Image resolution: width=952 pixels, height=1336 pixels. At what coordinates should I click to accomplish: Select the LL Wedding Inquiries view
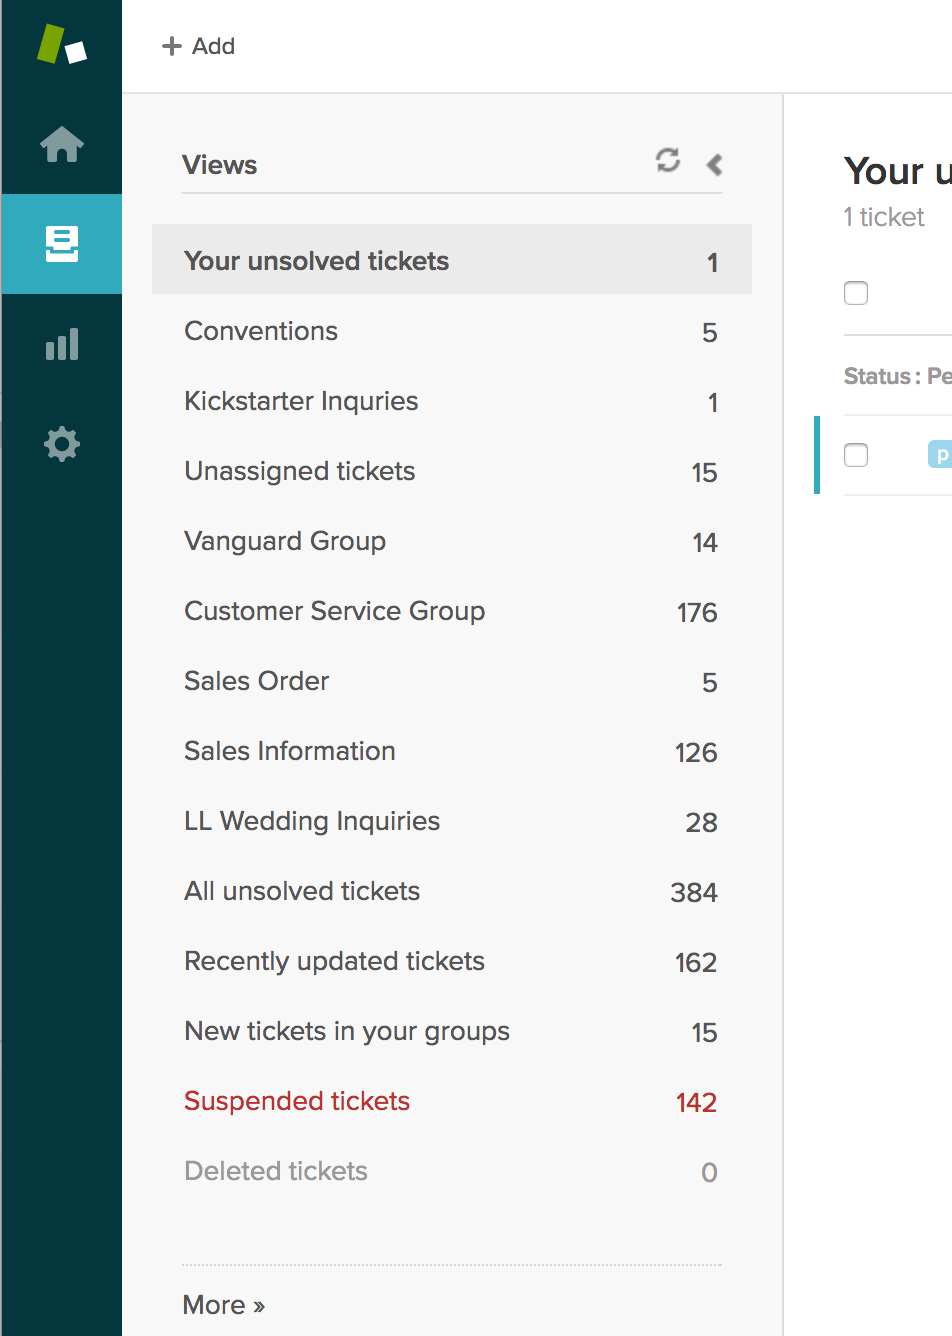pos(452,821)
